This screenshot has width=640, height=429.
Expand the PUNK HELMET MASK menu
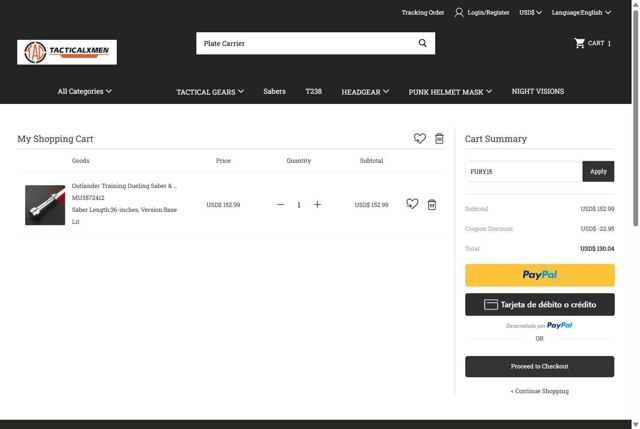click(450, 92)
